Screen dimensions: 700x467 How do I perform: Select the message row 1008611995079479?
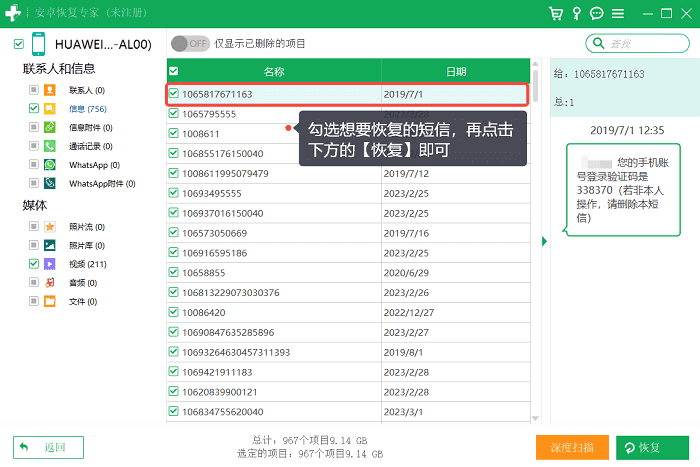[349, 173]
